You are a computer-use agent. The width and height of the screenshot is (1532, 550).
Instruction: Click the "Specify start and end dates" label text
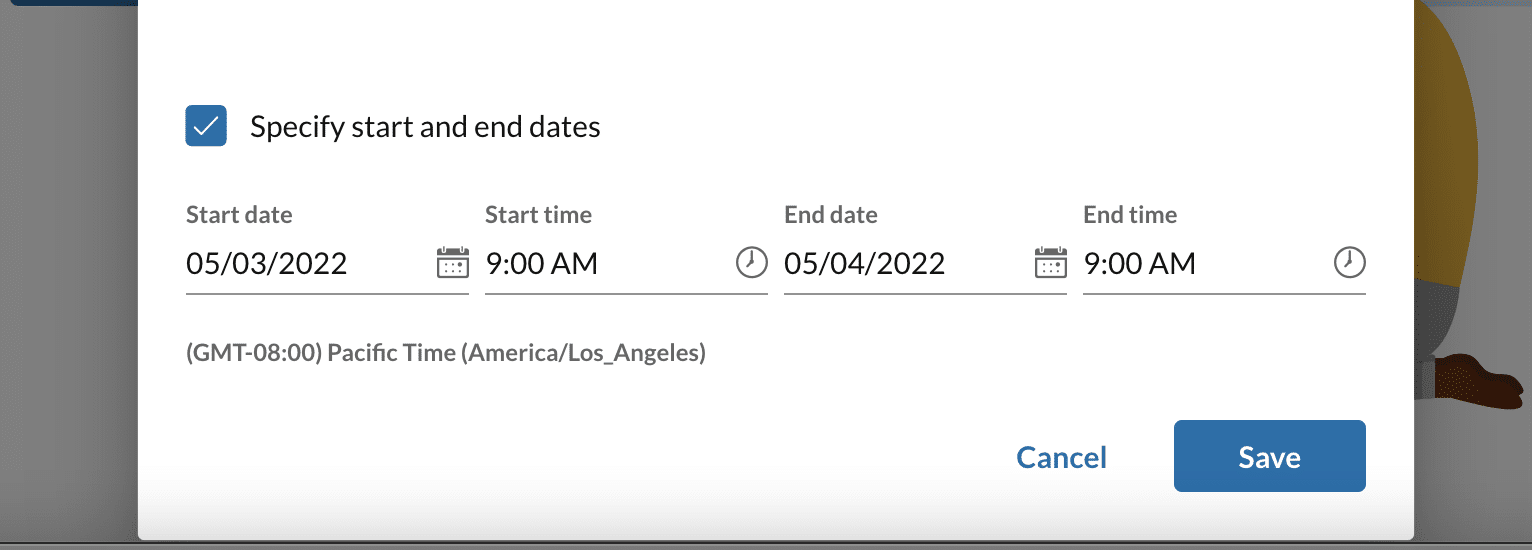[425, 127]
